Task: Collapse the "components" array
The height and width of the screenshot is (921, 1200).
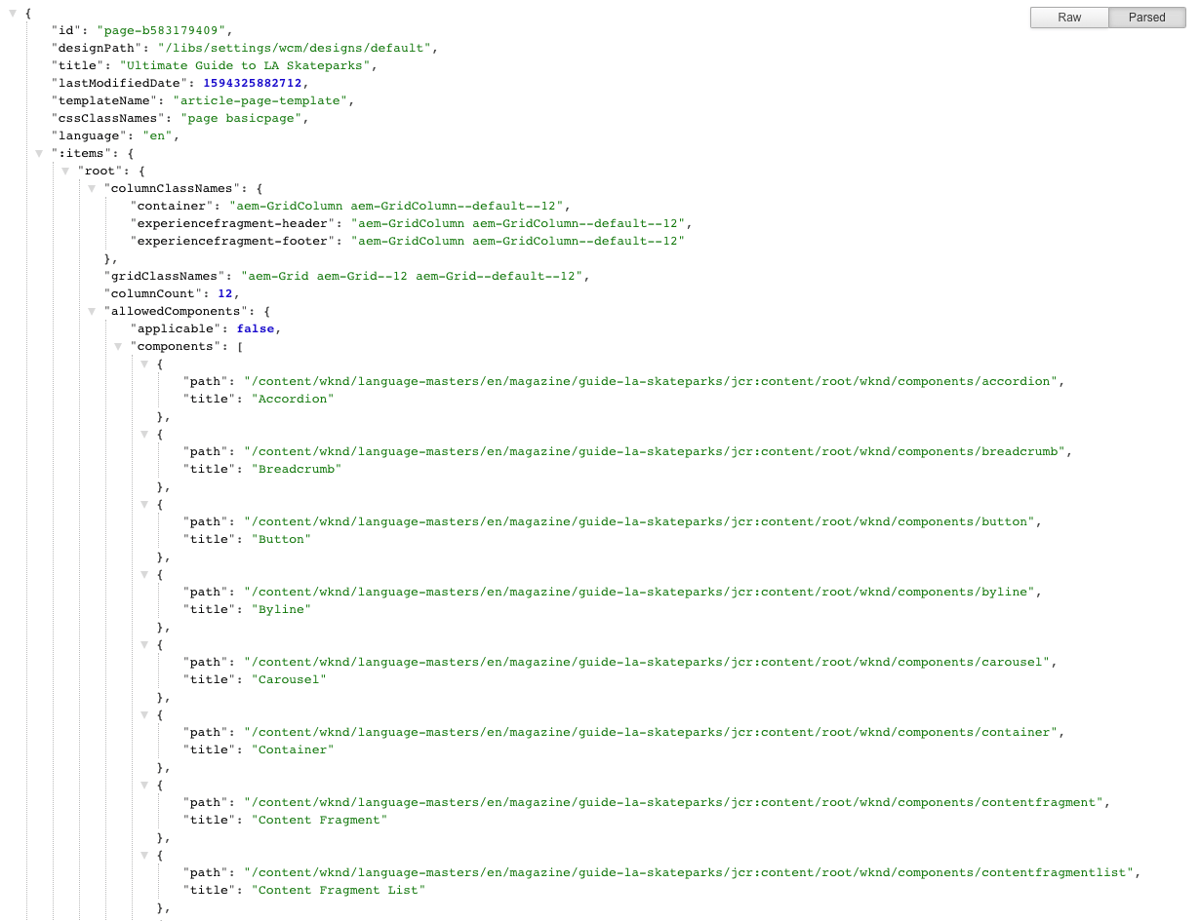Action: pos(116,345)
